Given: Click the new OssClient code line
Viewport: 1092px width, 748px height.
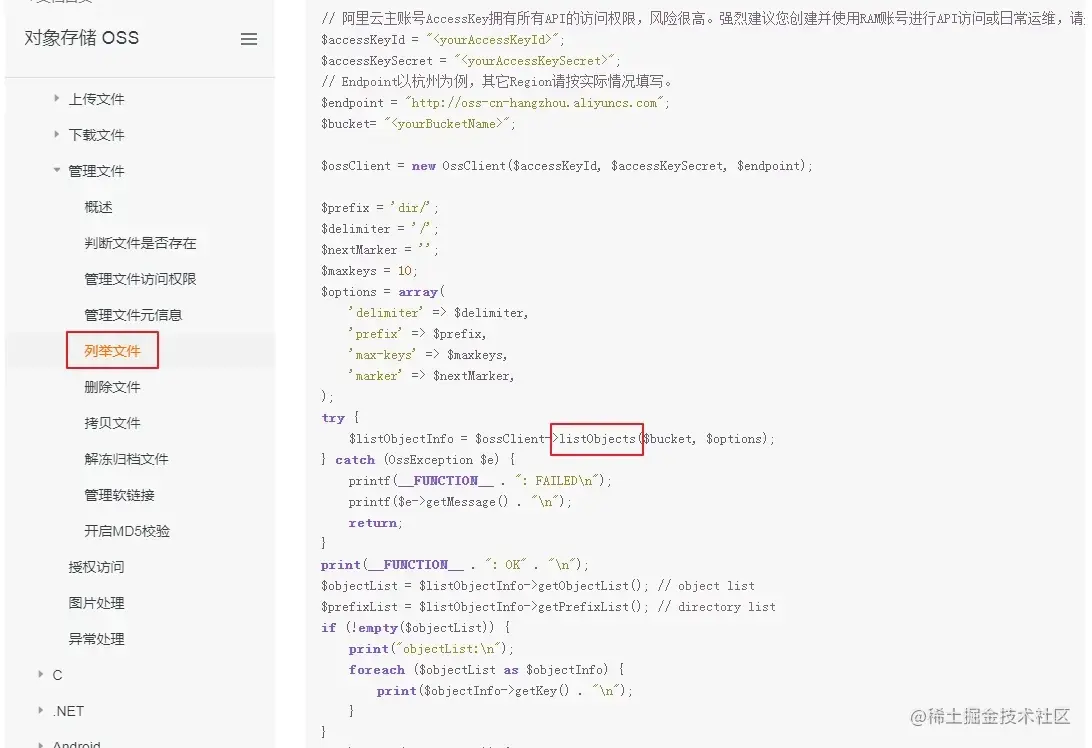Looking at the screenshot, I should point(566,166).
